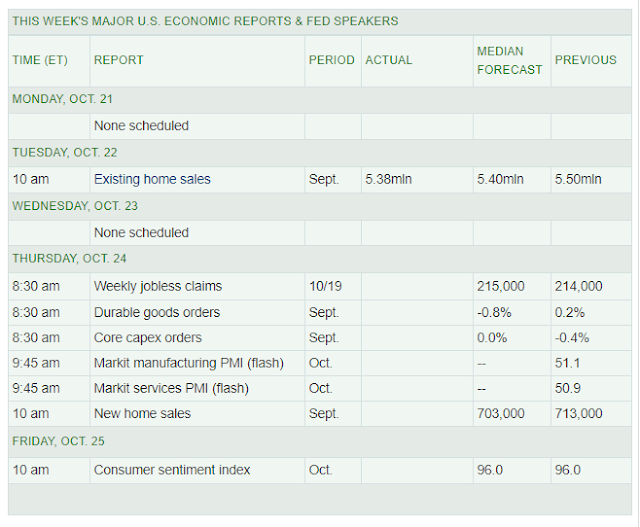Click the 9:45 am time for Markit services PMI

pyautogui.click(x=36, y=388)
